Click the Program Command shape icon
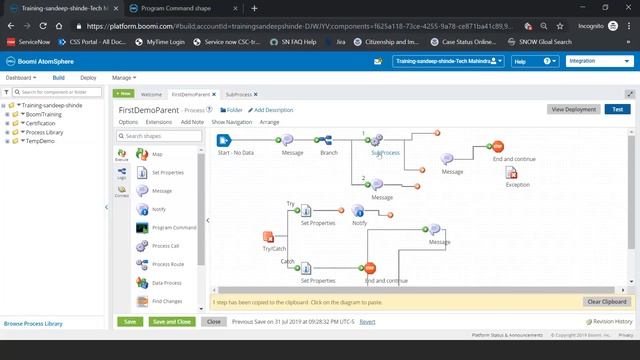Screen dimensions: 640x360 pos(142,228)
